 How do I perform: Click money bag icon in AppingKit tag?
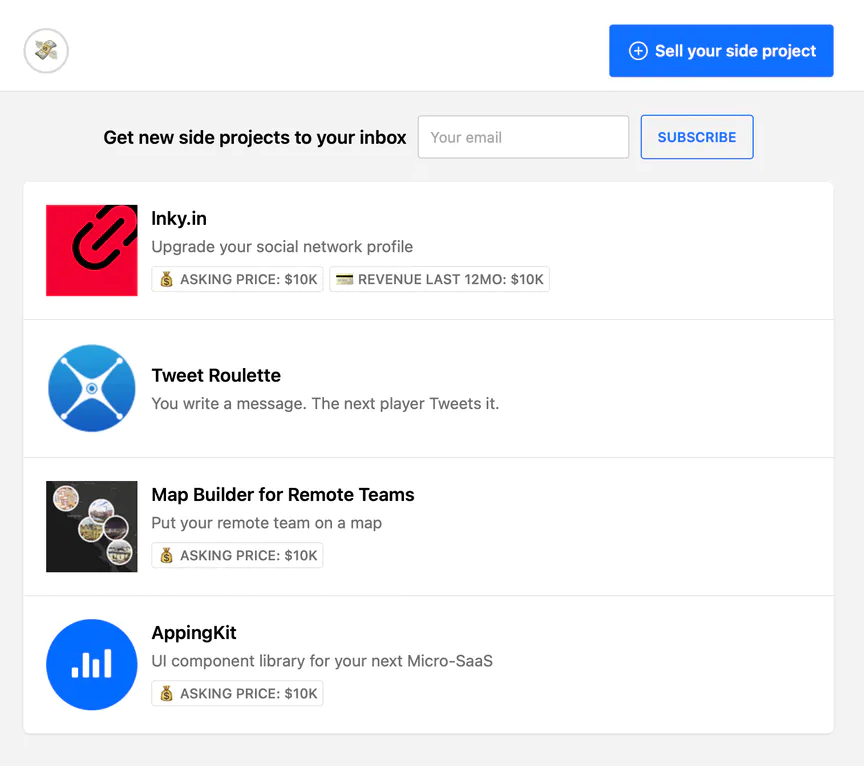[x=166, y=693]
